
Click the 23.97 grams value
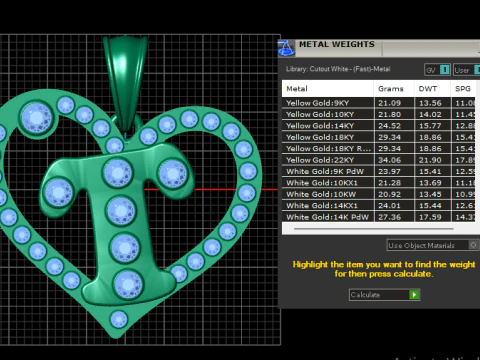[389, 171]
